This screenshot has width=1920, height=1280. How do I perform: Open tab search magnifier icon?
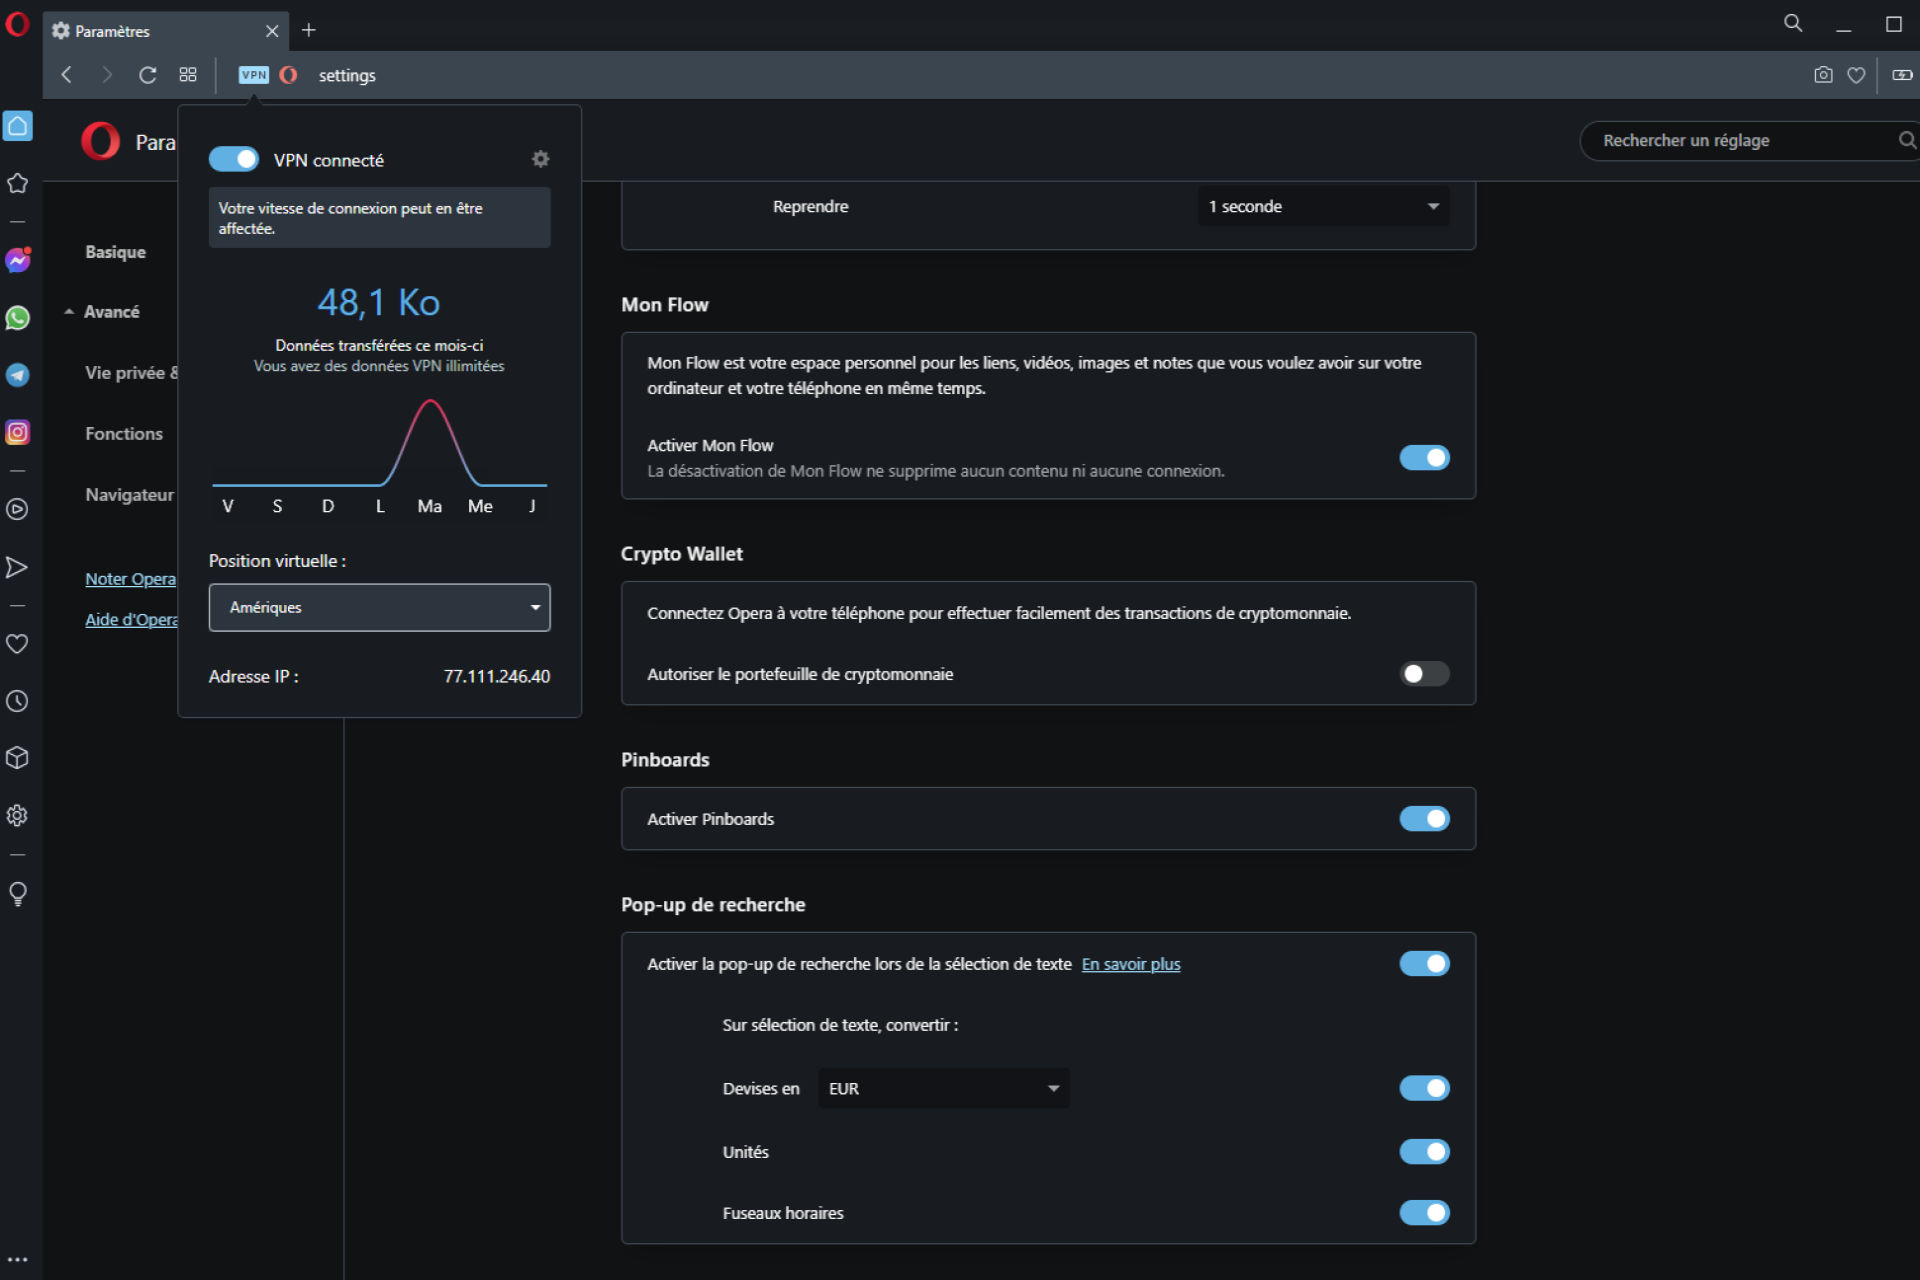point(1793,23)
